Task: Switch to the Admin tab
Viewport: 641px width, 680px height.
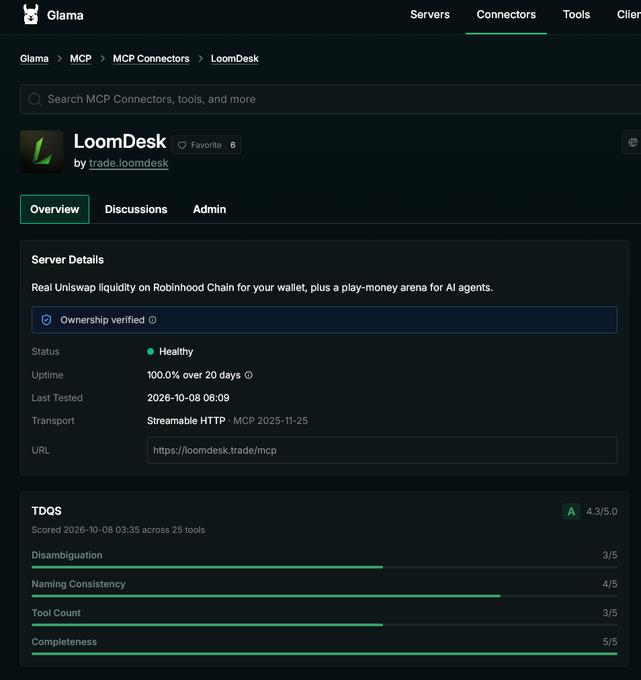Action: click(209, 209)
